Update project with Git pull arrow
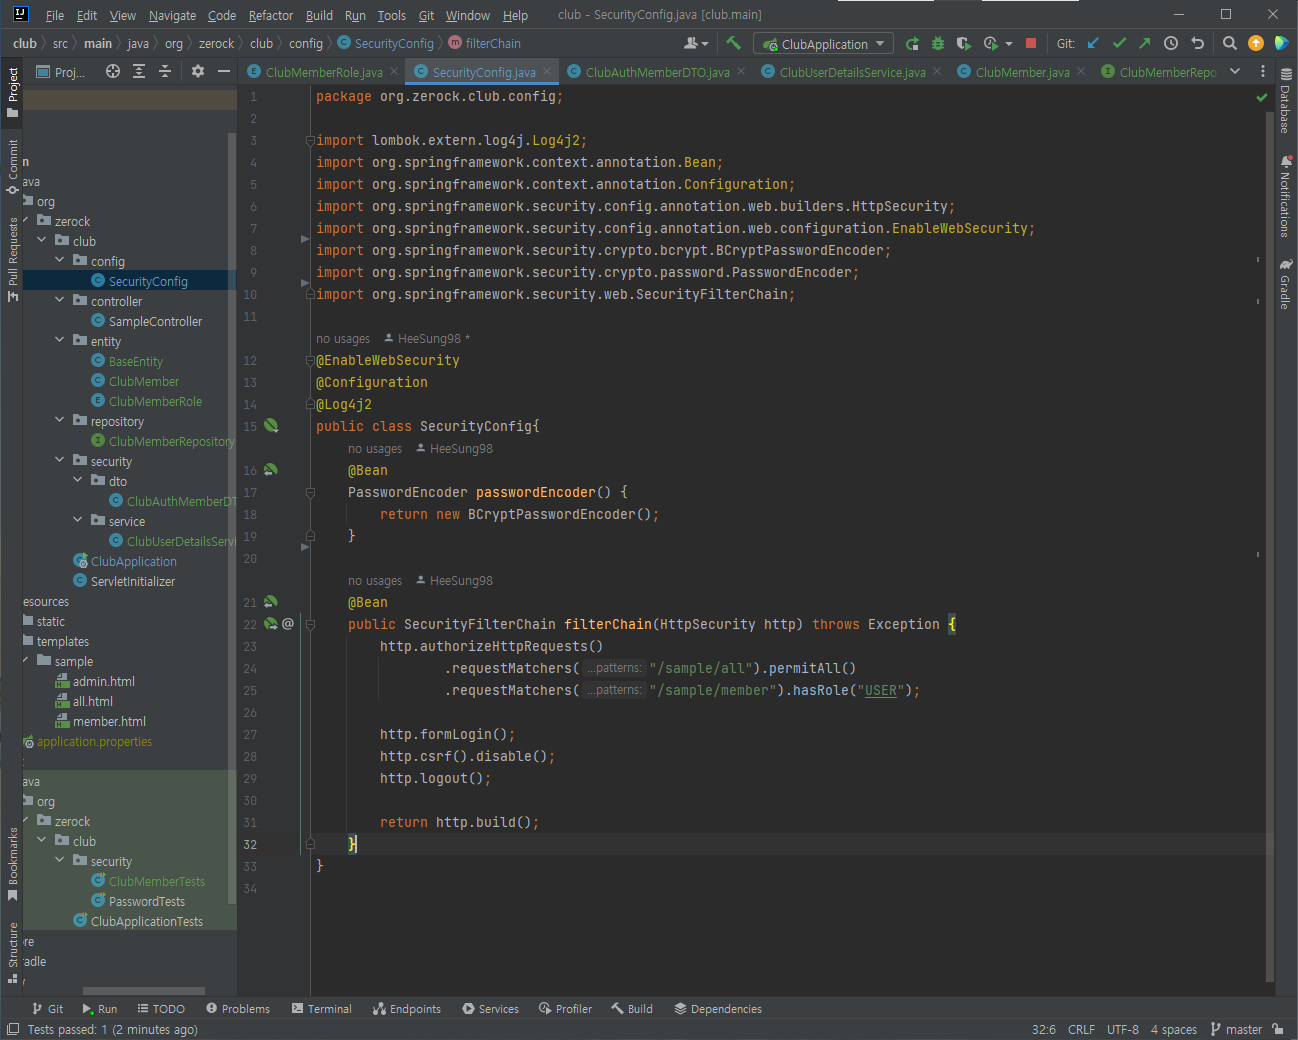The image size is (1298, 1040). tap(1093, 43)
